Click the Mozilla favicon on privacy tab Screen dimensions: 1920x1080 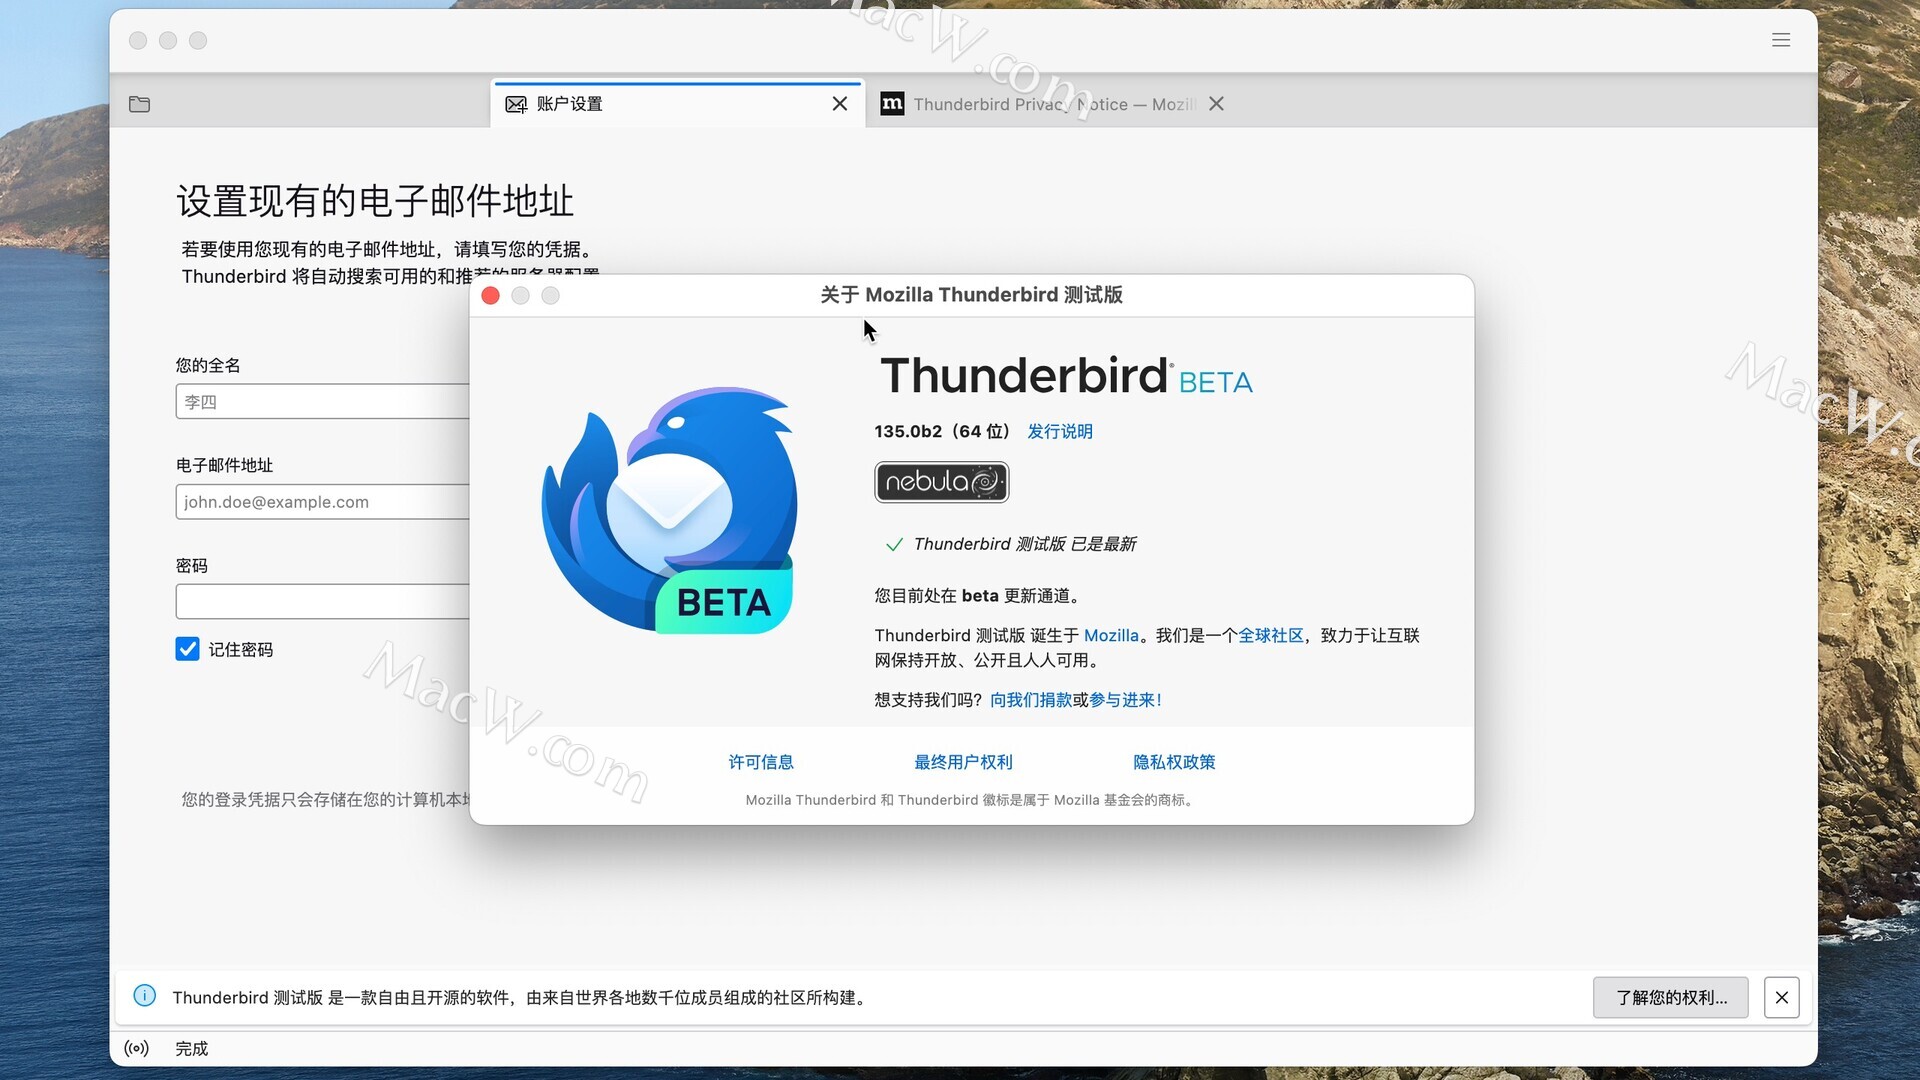[892, 103]
